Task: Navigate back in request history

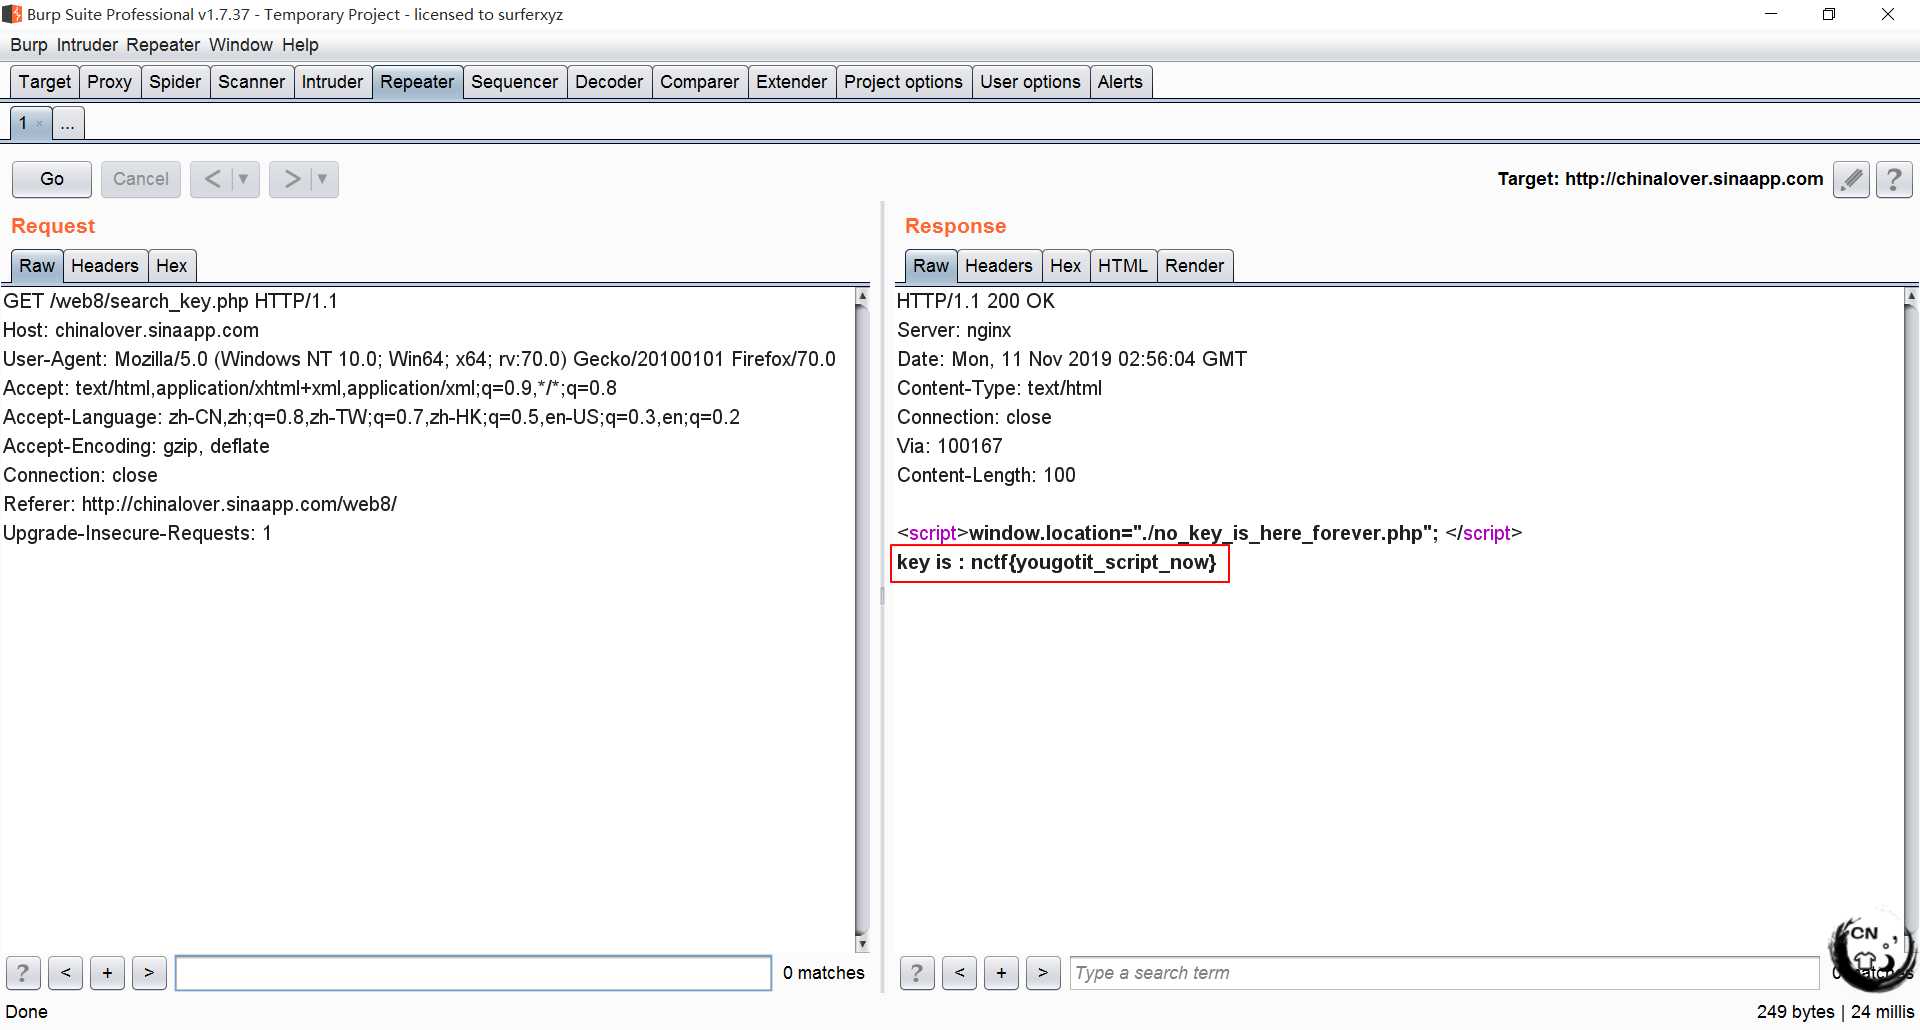Action: coord(212,179)
